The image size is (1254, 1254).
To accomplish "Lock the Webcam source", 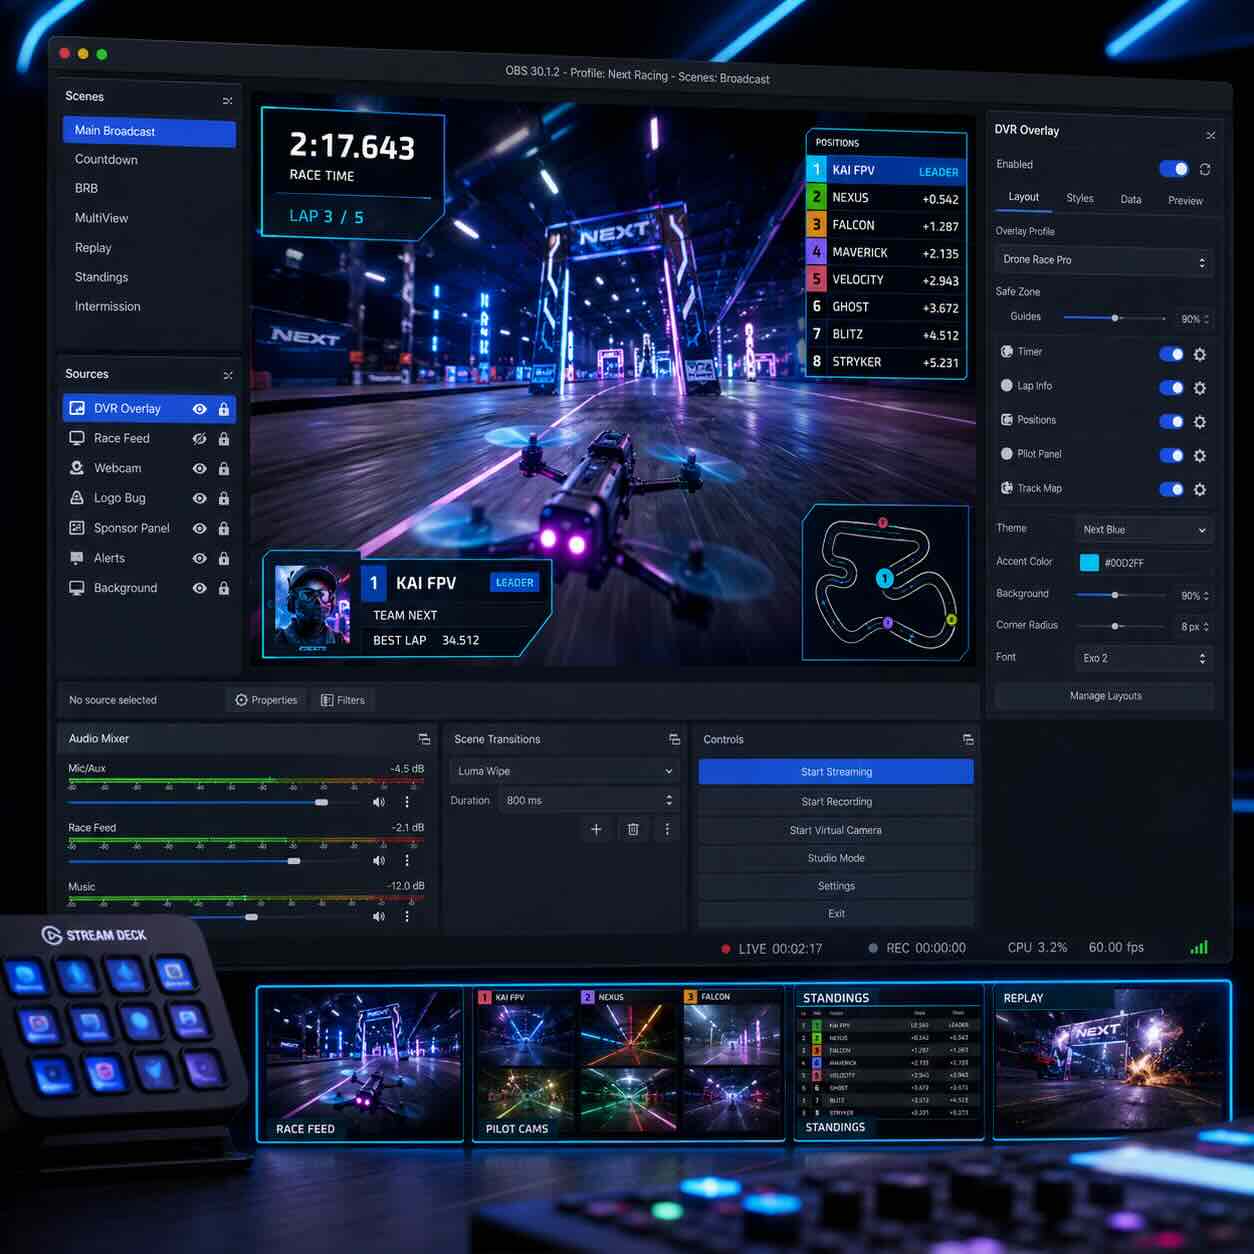I will pyautogui.click(x=224, y=469).
